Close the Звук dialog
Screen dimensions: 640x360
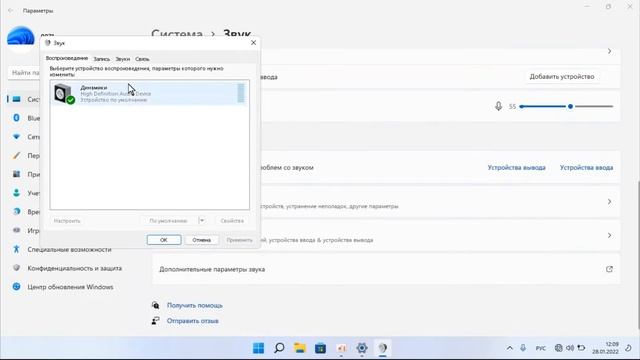pyautogui.click(x=253, y=42)
